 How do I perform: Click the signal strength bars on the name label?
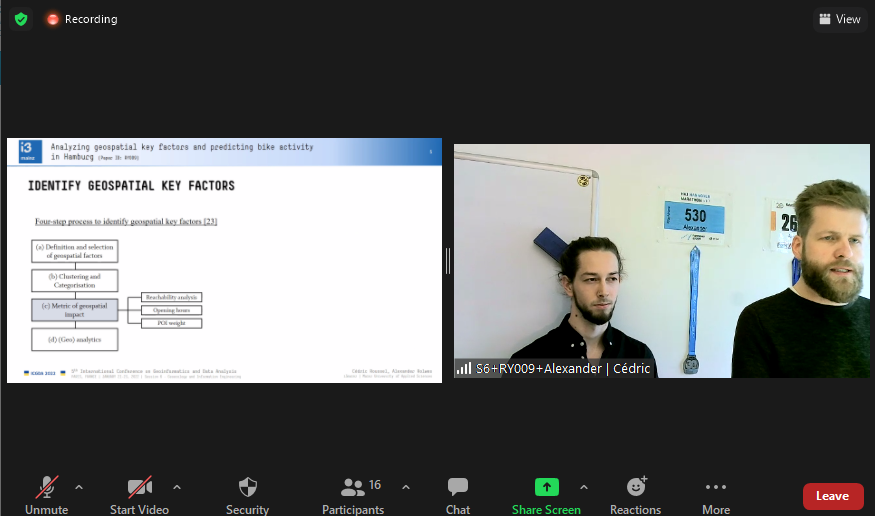(464, 368)
